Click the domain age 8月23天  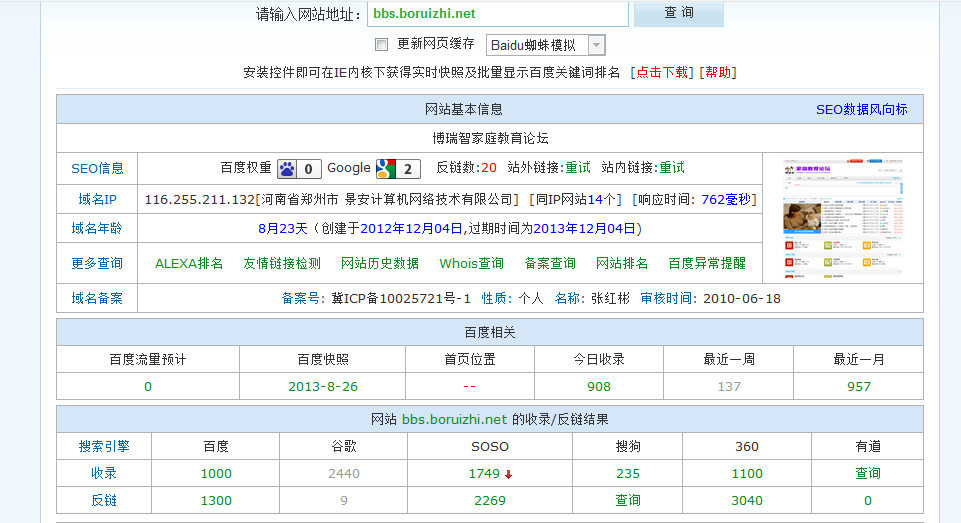tap(283, 229)
